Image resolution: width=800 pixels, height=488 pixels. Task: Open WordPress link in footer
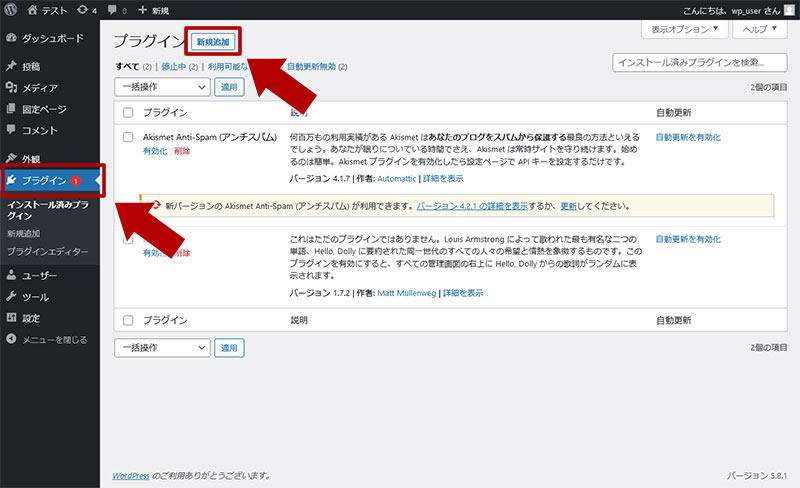coord(131,476)
